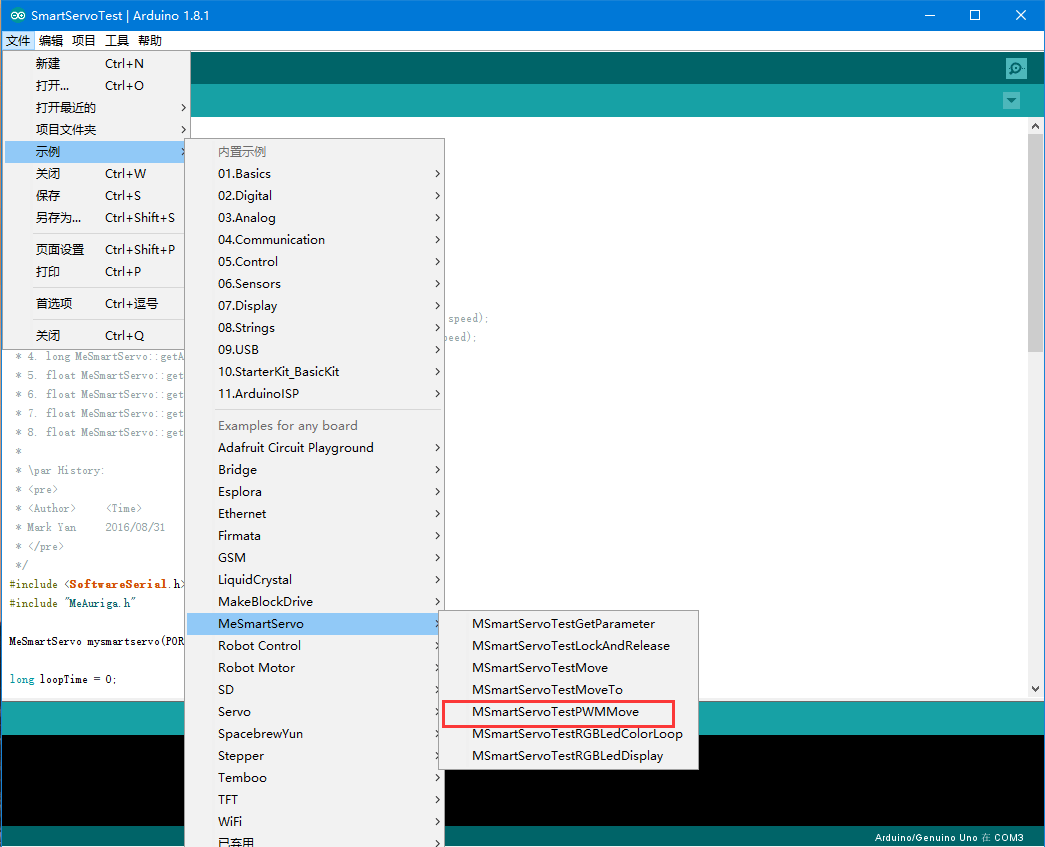The height and width of the screenshot is (847, 1045).
Task: Expand 05.Control examples submenu
Action: coord(315,261)
